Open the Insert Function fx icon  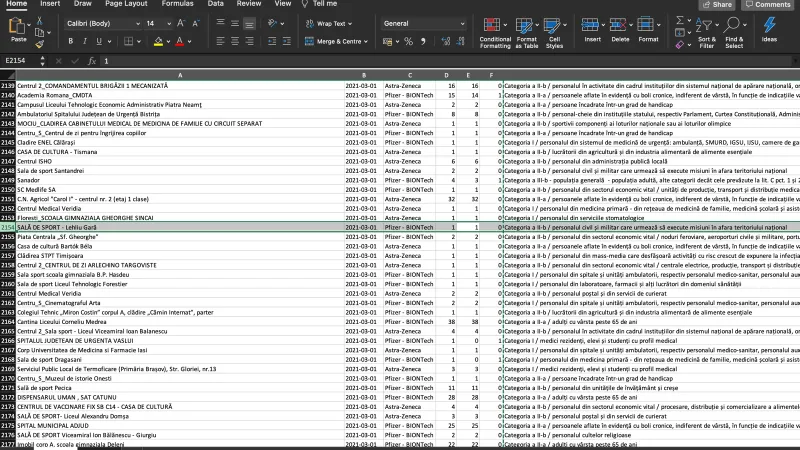click(x=92, y=61)
